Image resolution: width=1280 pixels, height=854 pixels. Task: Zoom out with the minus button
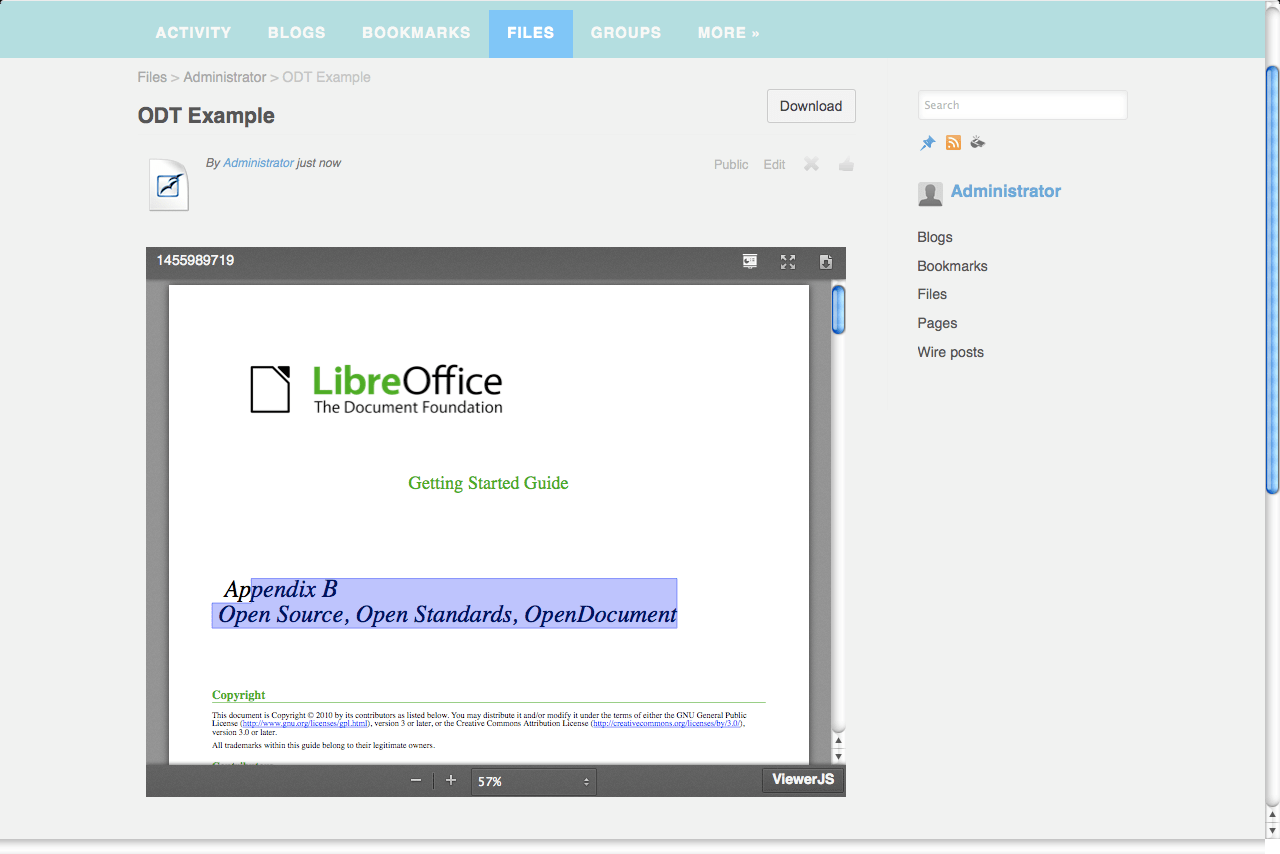click(416, 780)
